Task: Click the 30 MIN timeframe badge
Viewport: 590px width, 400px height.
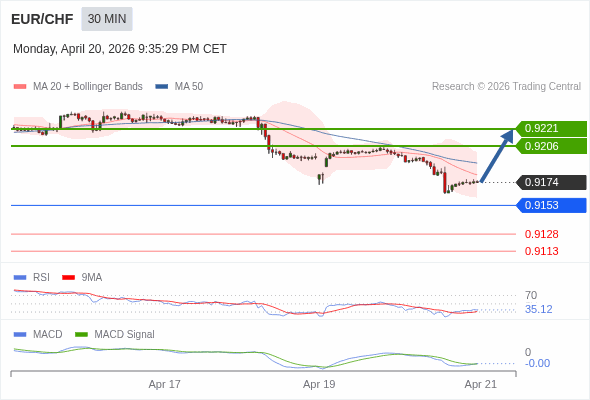Action: tap(107, 19)
